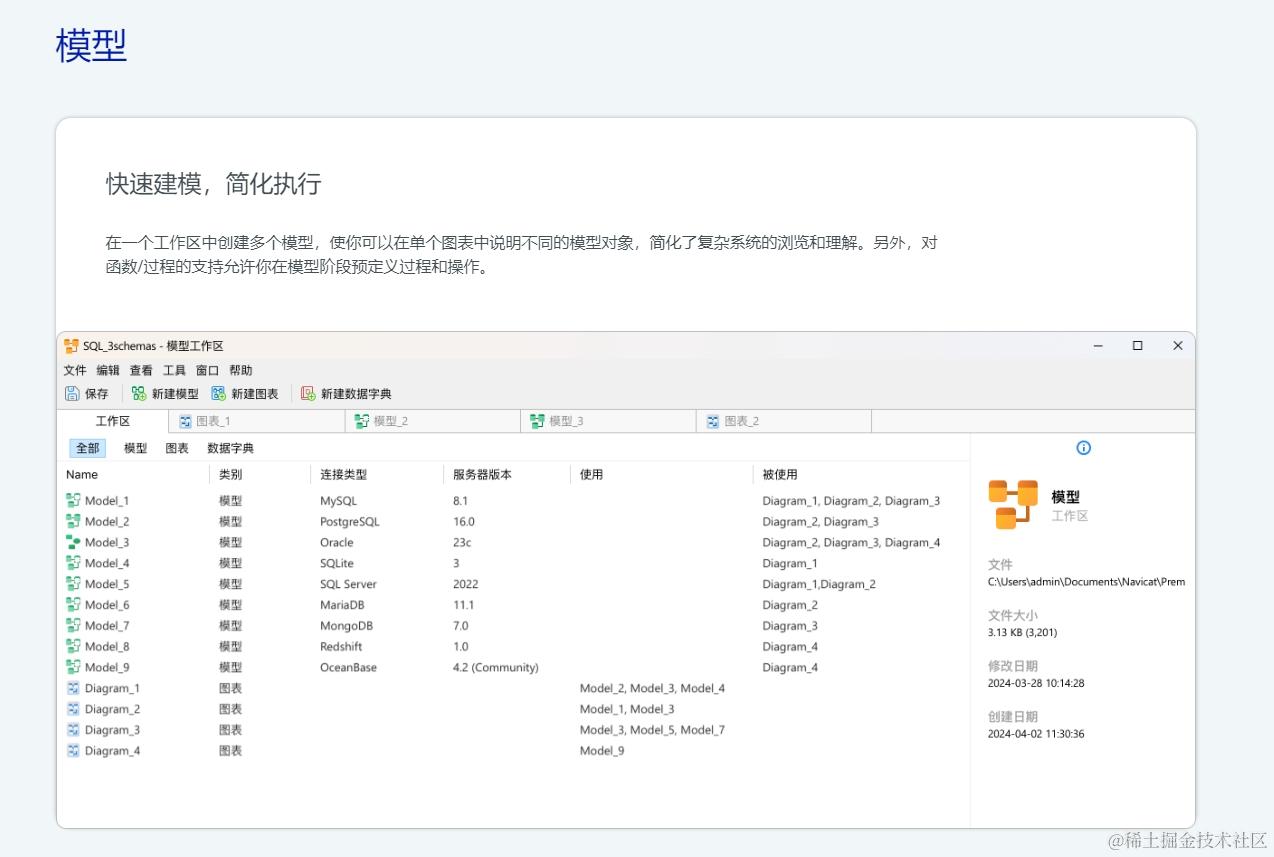Sort the list by the Name column header
Viewport: 1274px width, 857px height.
[81, 474]
